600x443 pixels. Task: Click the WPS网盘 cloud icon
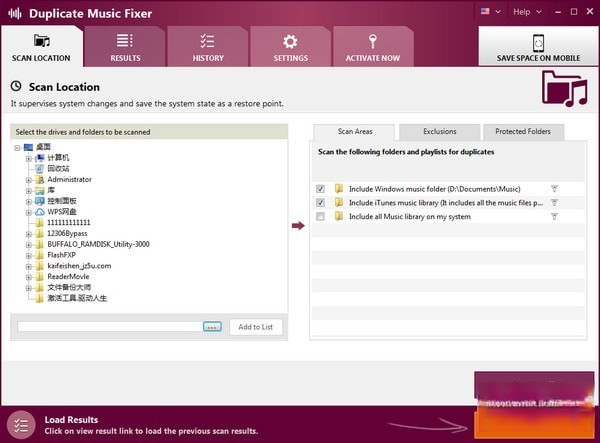point(40,212)
